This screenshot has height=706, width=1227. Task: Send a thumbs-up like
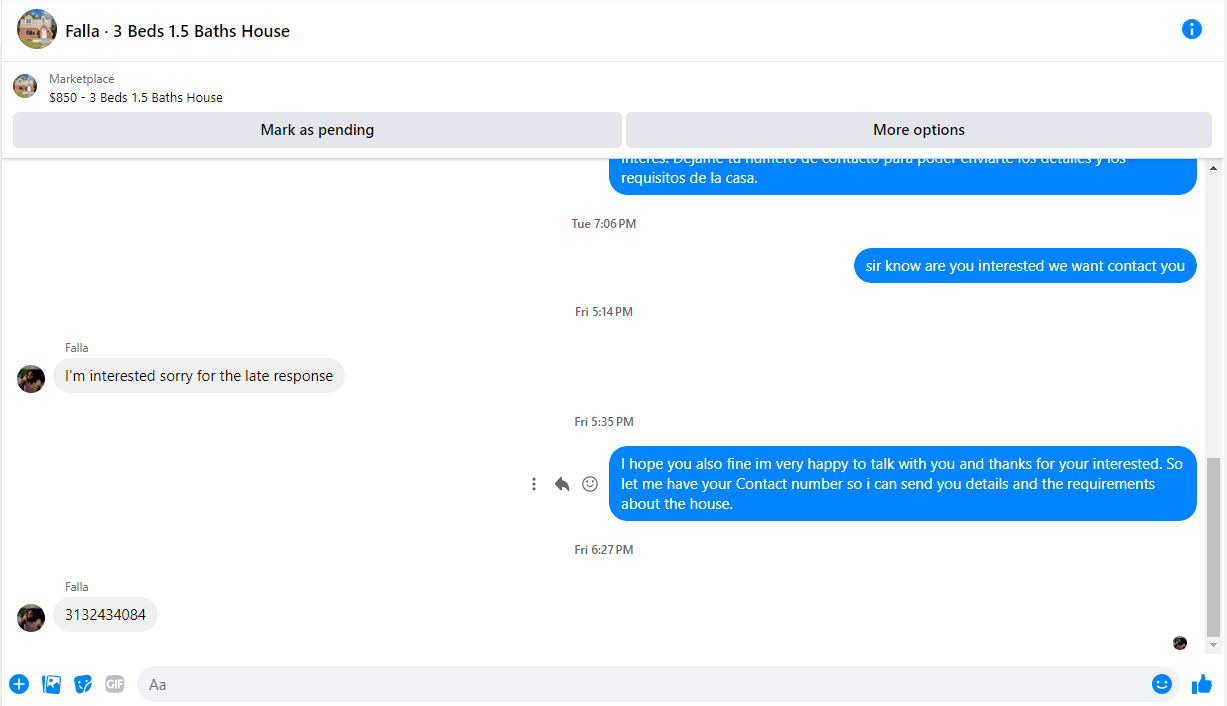point(1202,684)
